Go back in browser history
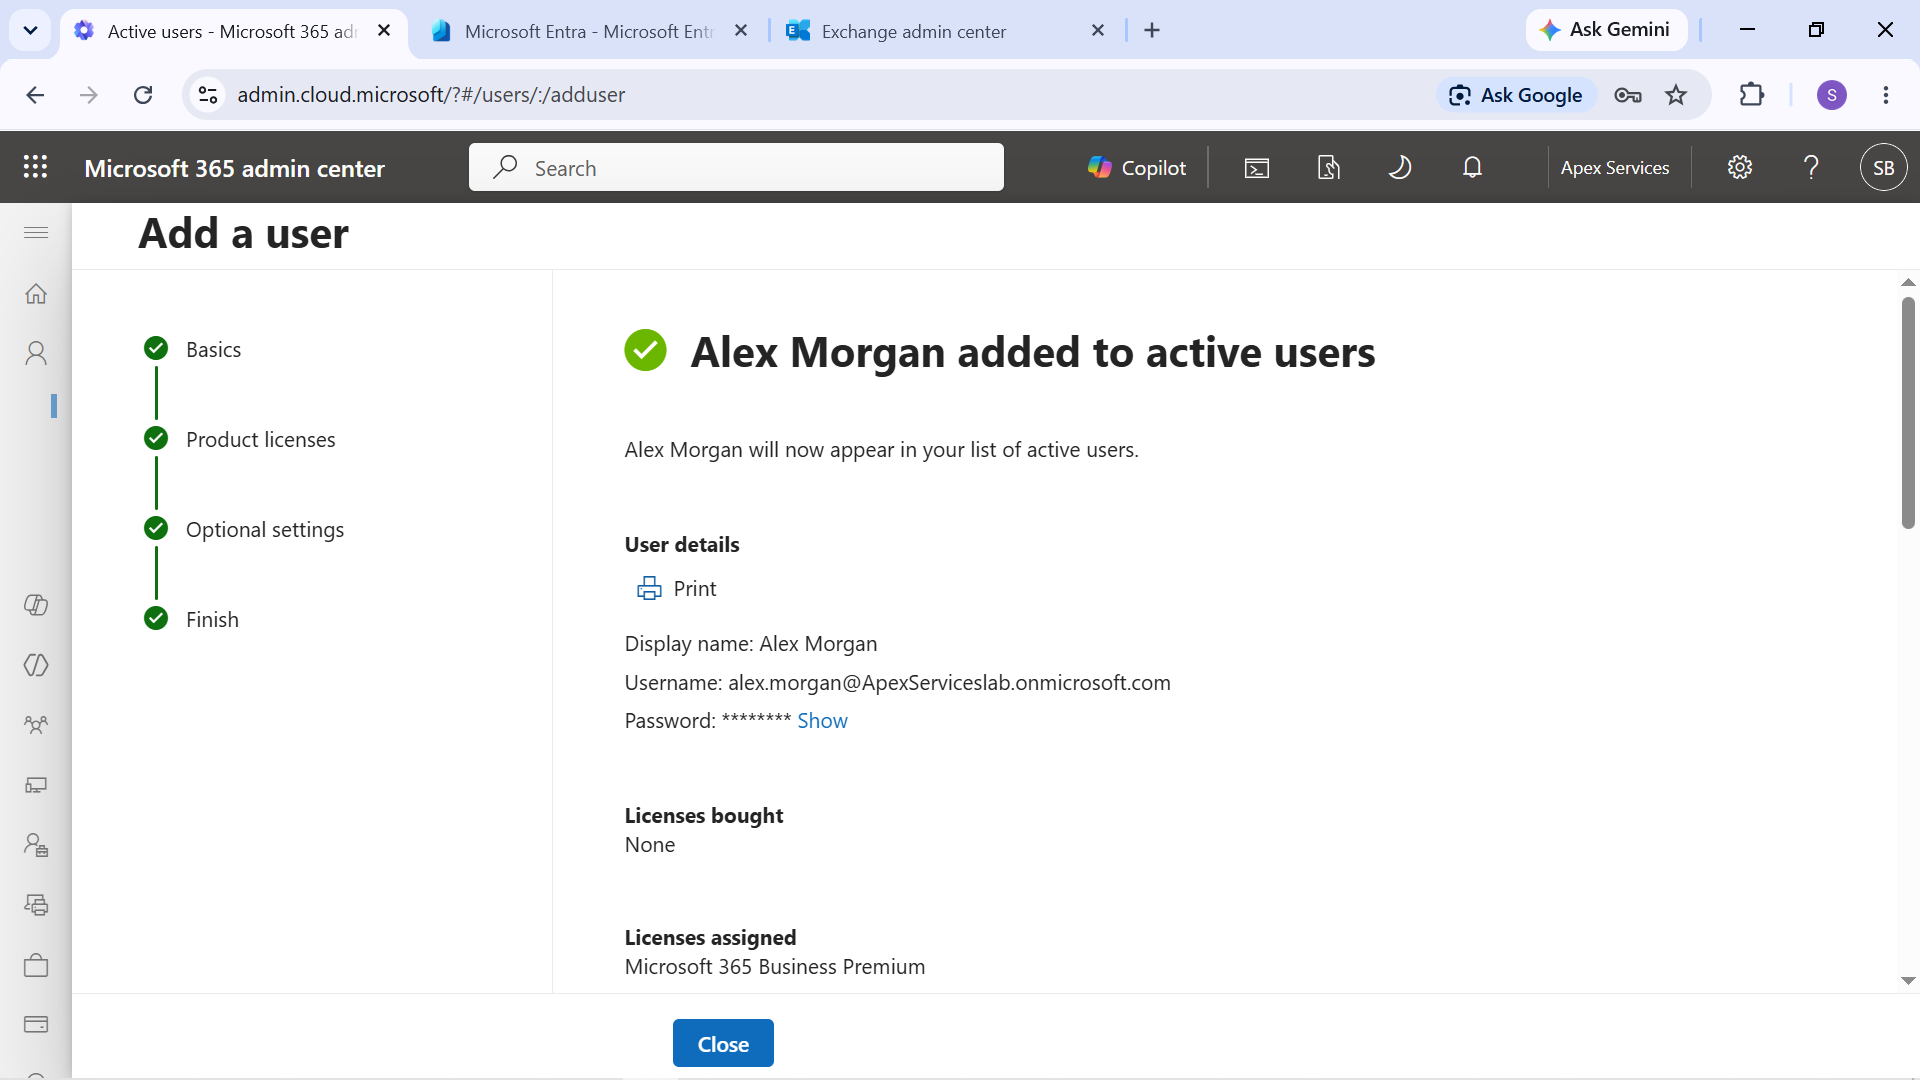Viewport: 1920px width, 1080px height. [35, 95]
